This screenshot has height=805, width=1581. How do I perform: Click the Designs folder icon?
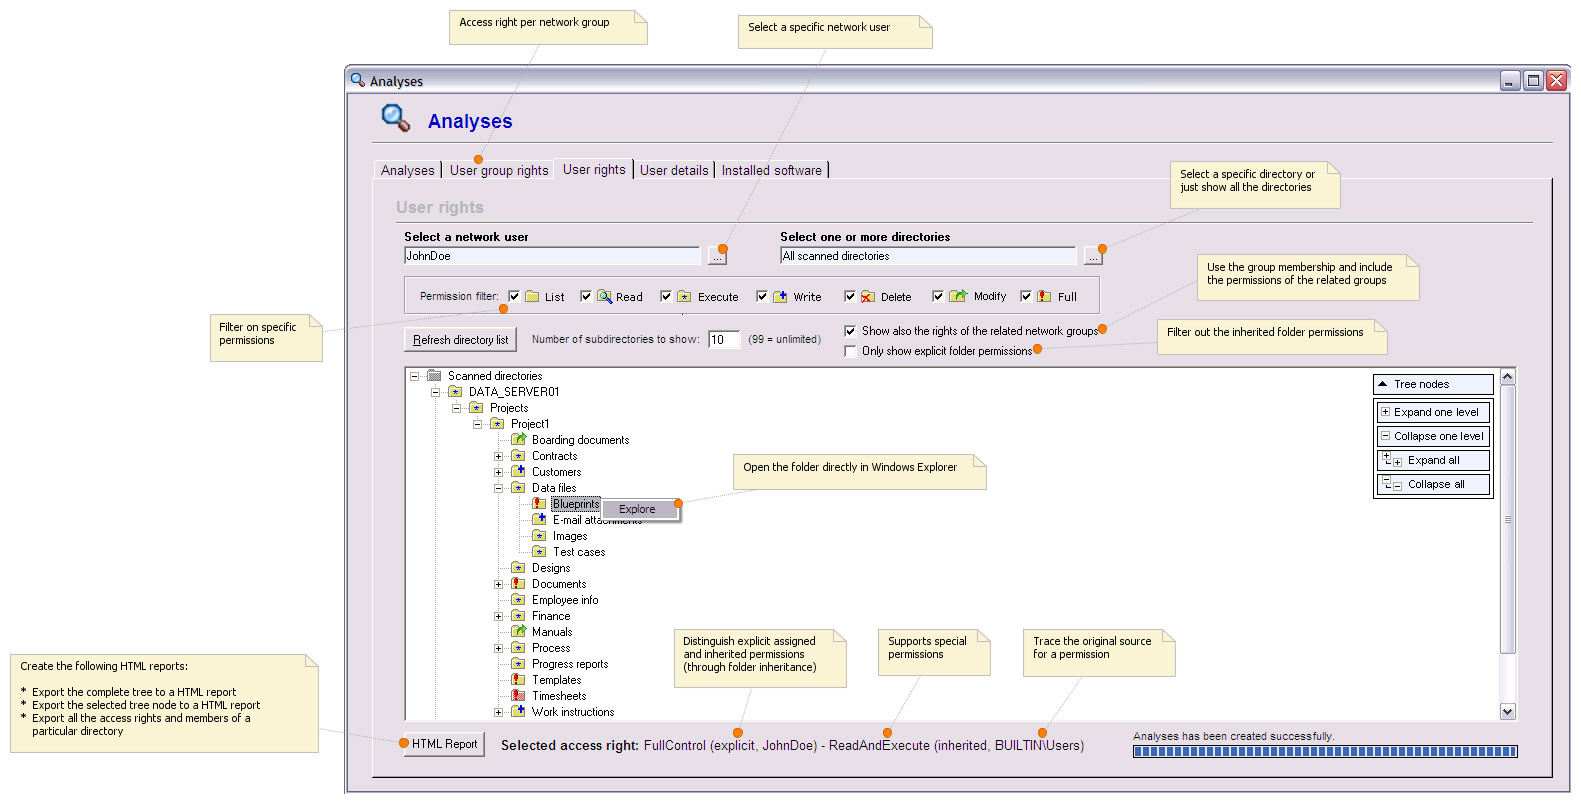(x=518, y=568)
